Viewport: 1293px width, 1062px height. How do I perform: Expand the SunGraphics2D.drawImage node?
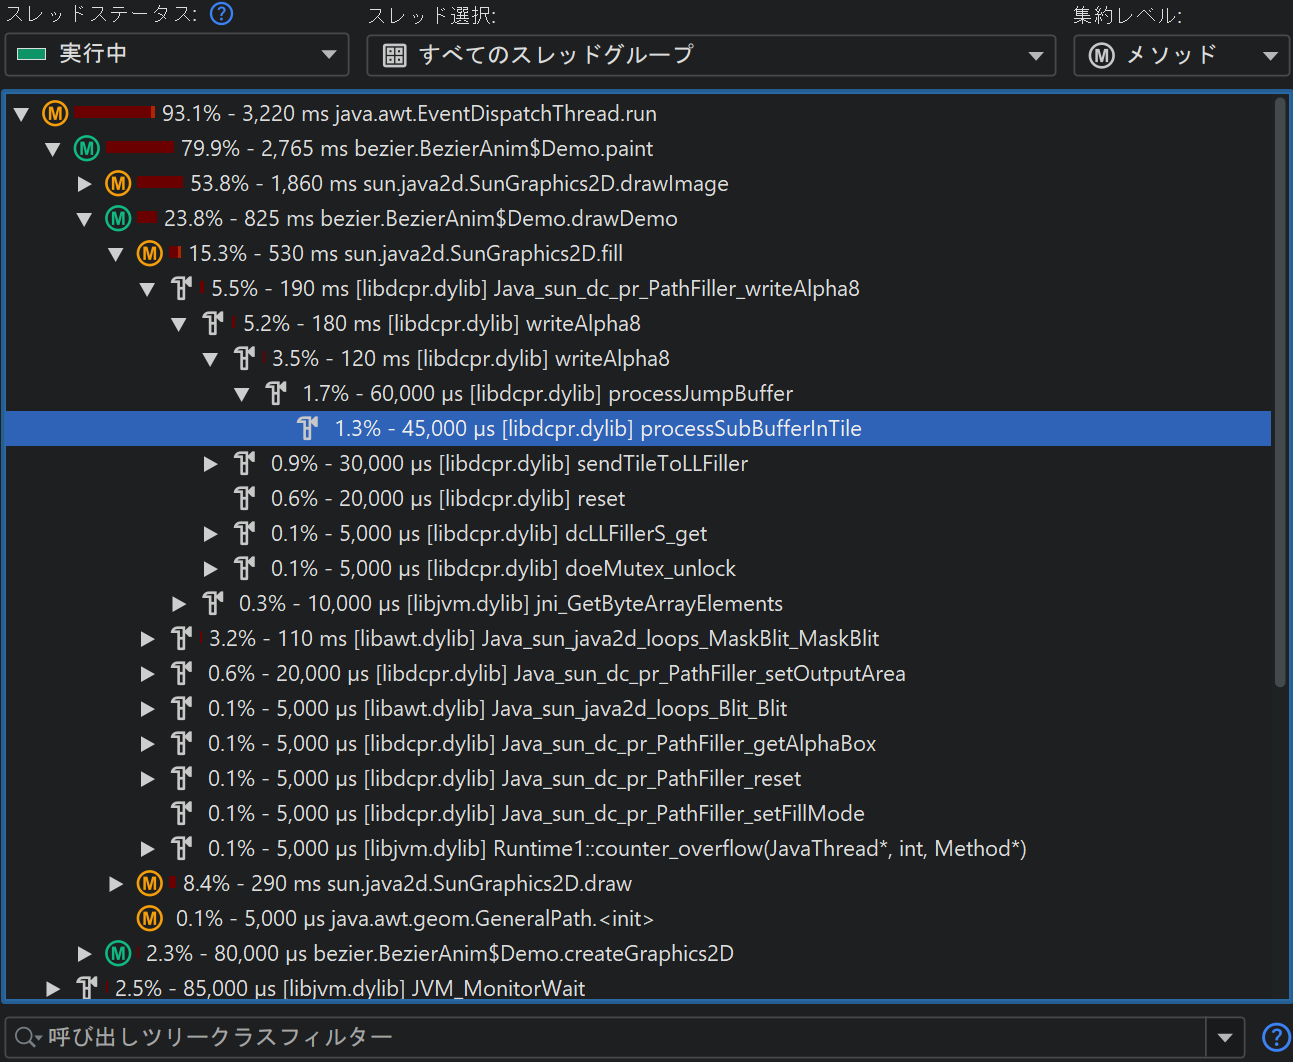coord(85,184)
